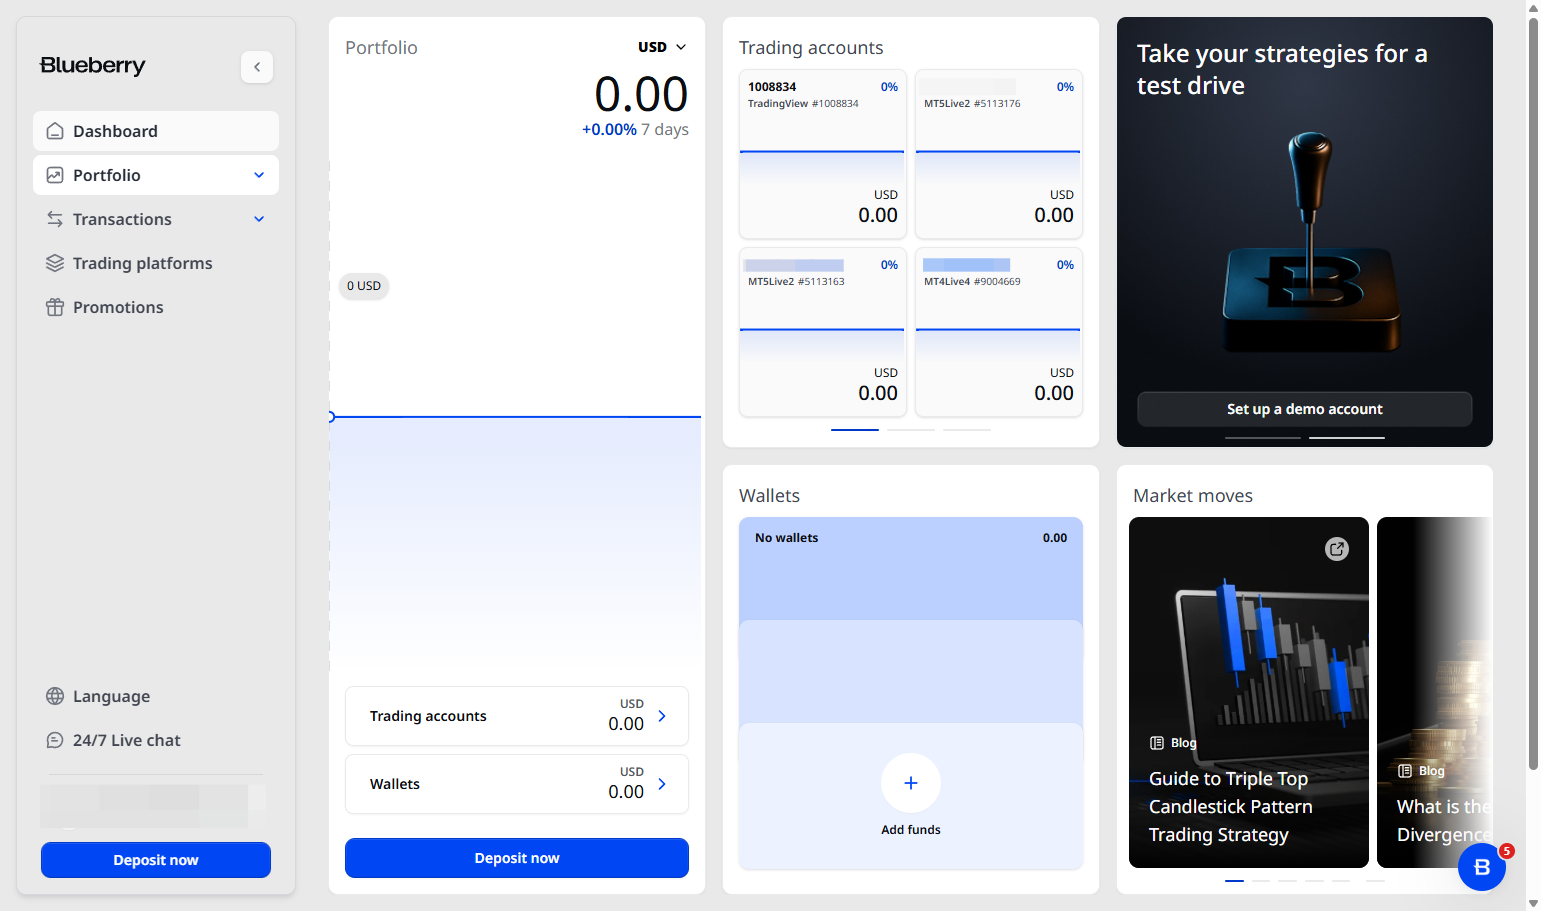Open the Language menu item
Image resolution: width=1541 pixels, height=911 pixels.
click(x=156, y=696)
